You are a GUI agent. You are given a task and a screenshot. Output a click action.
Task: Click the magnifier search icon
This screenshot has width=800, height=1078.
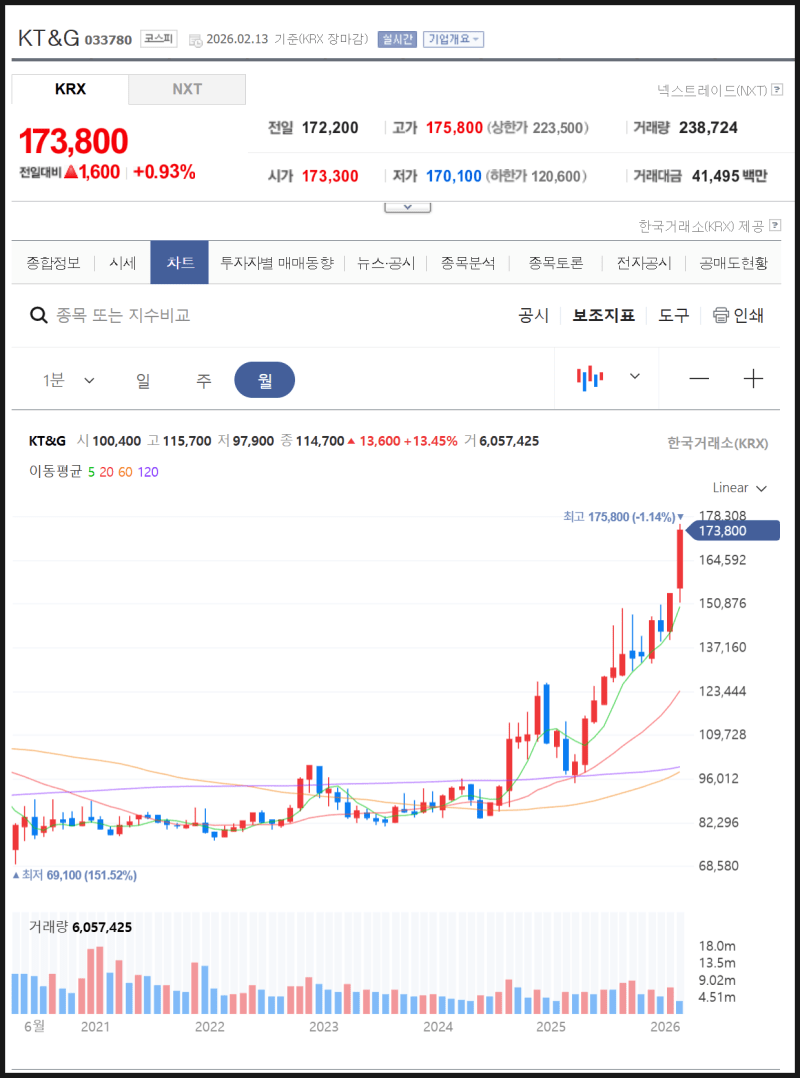click(x=38, y=316)
